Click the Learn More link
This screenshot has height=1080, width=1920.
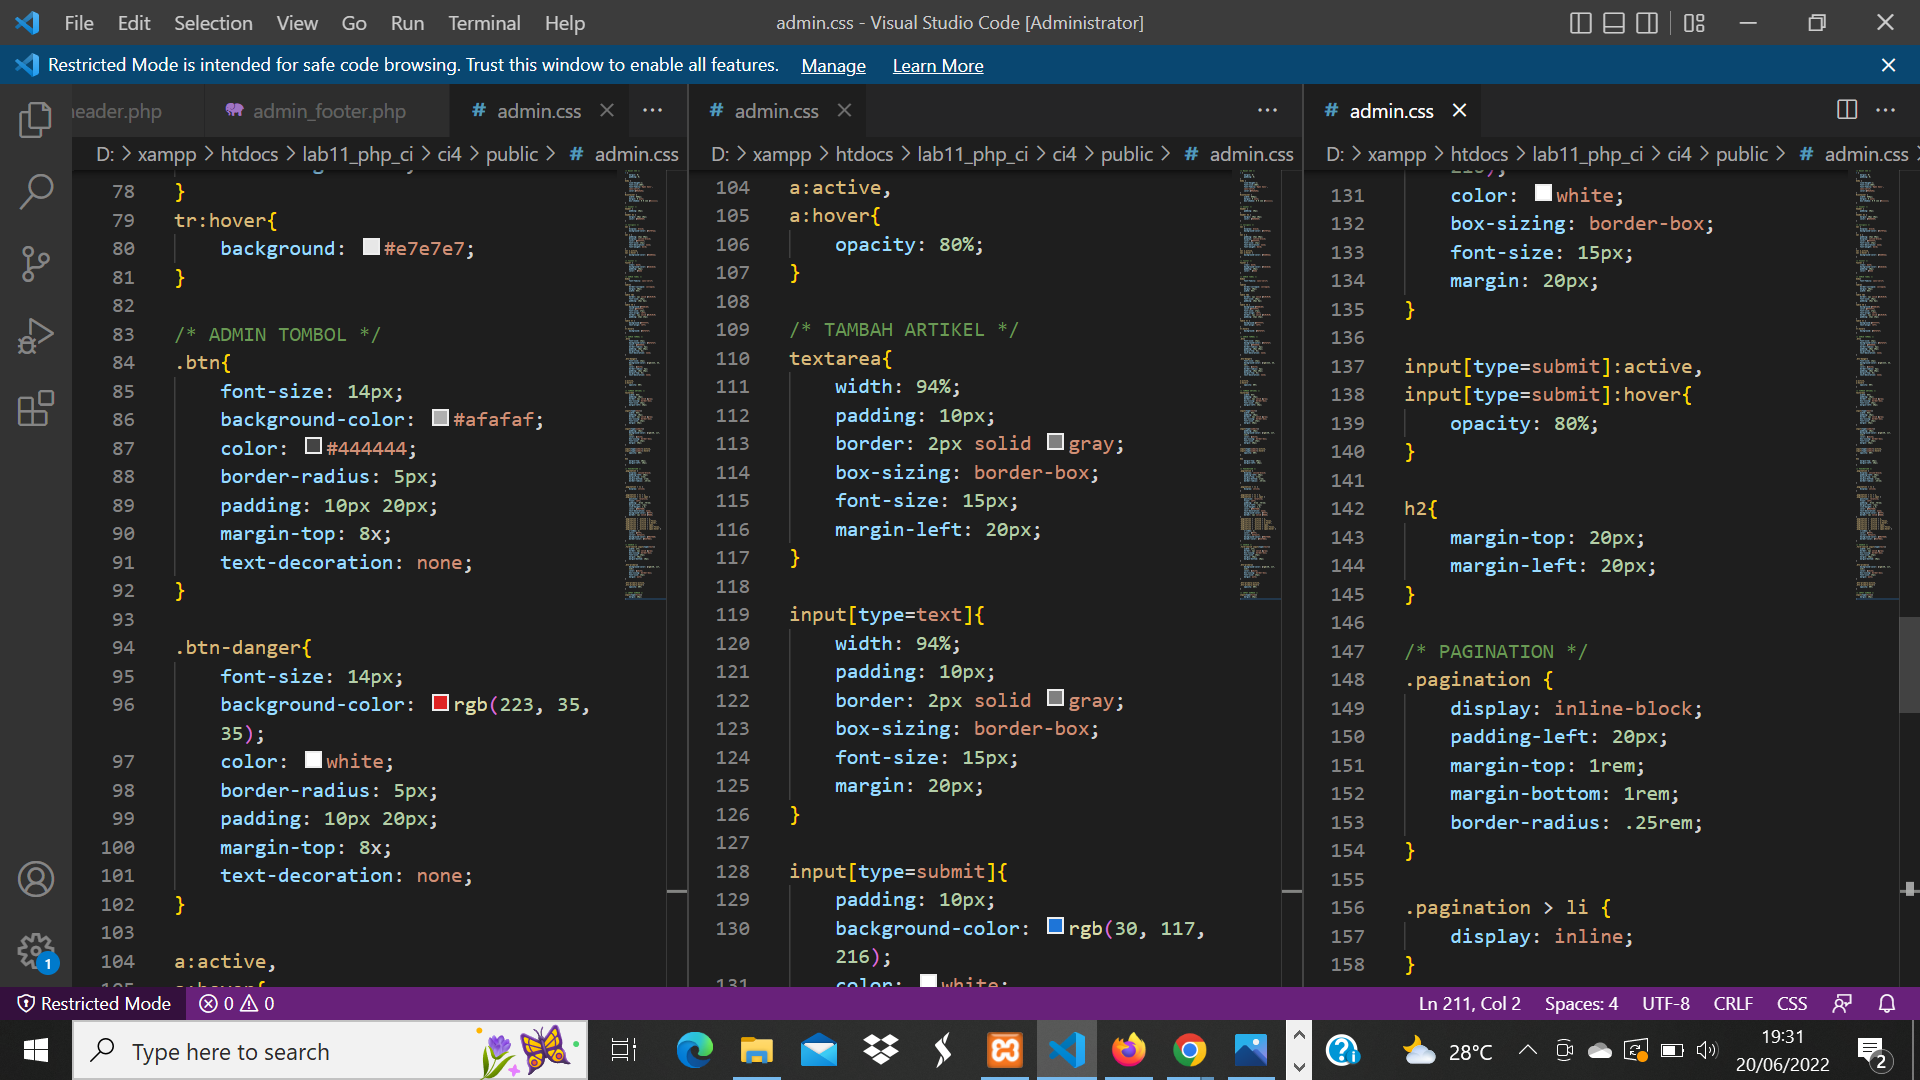(x=937, y=65)
